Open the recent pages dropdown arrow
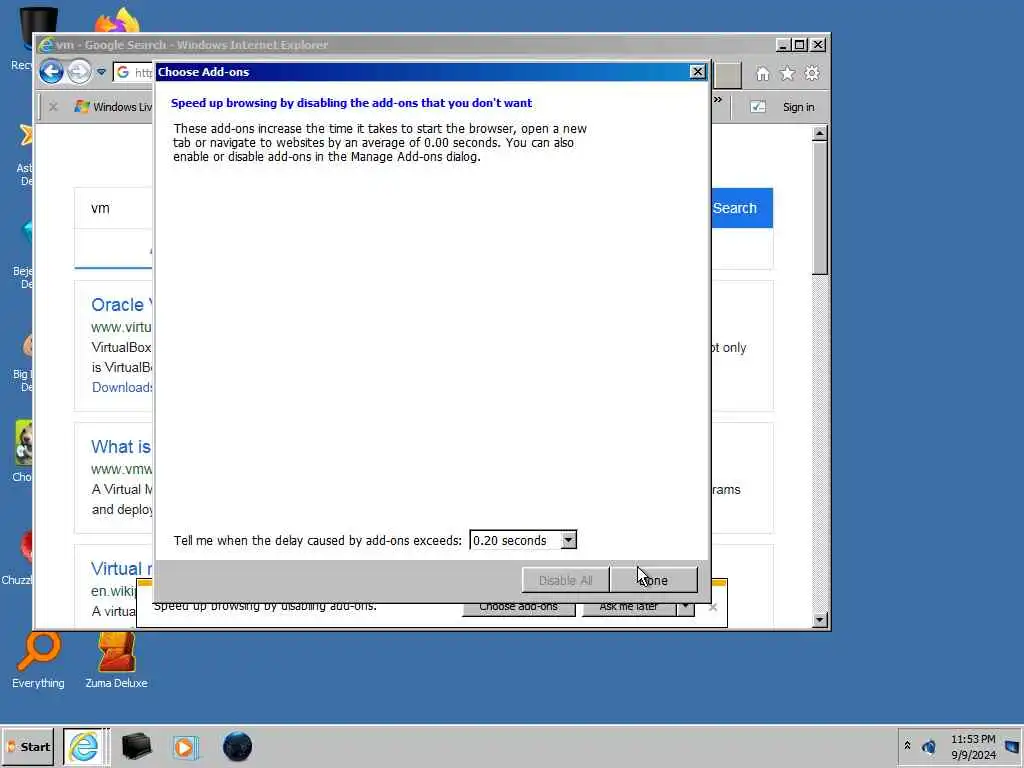The width and height of the screenshot is (1024, 768). [x=101, y=72]
